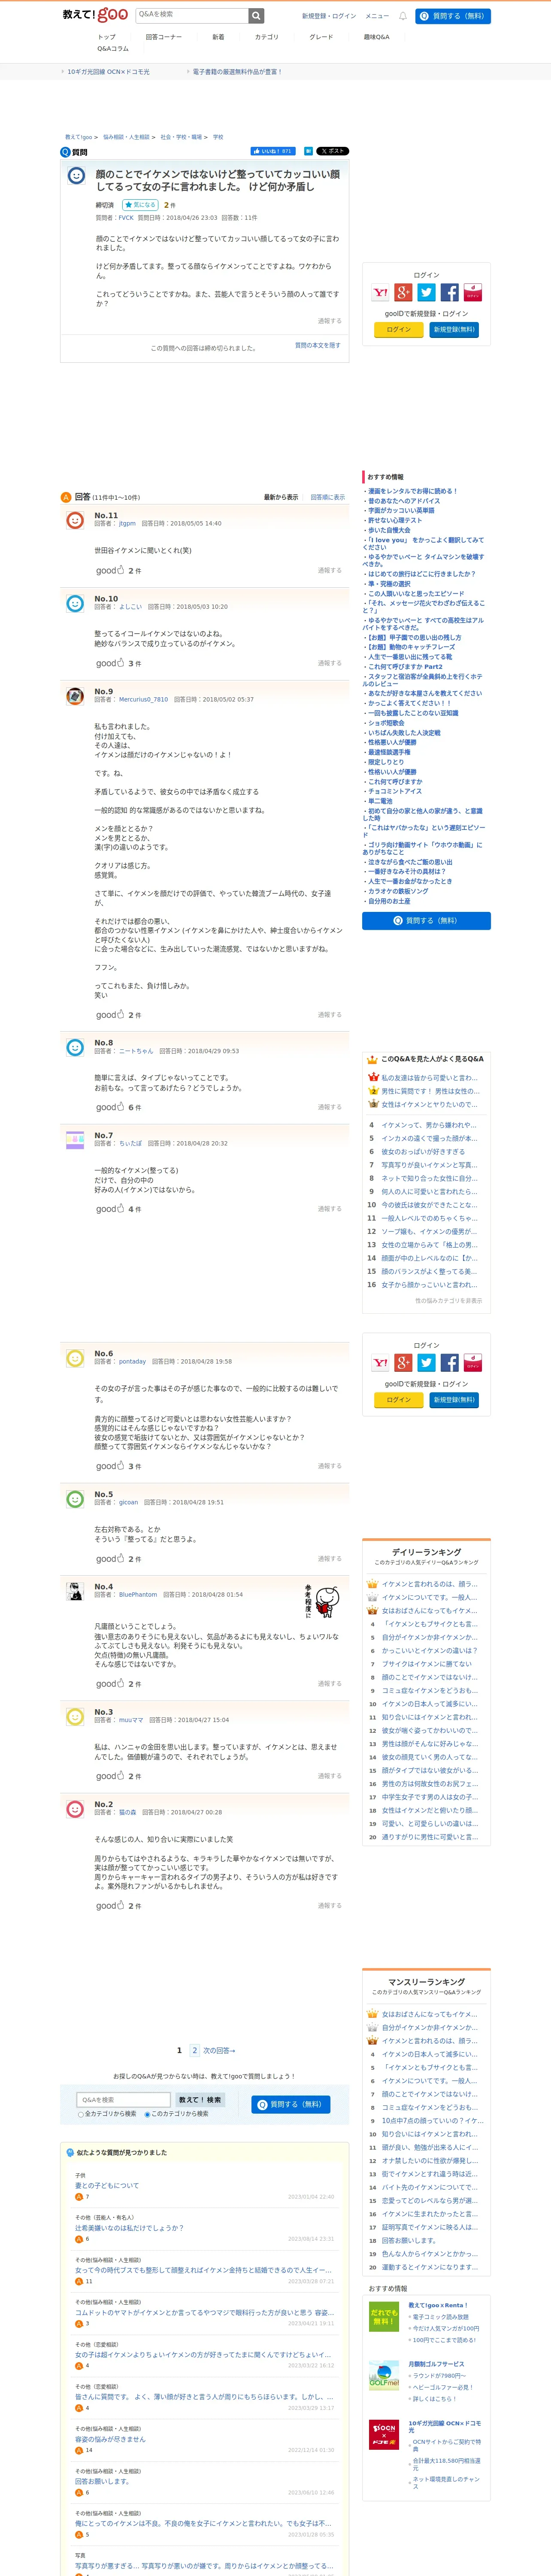Give a good to answer No.3
Viewport: 551px width, 2576px height.
pos(110,1776)
